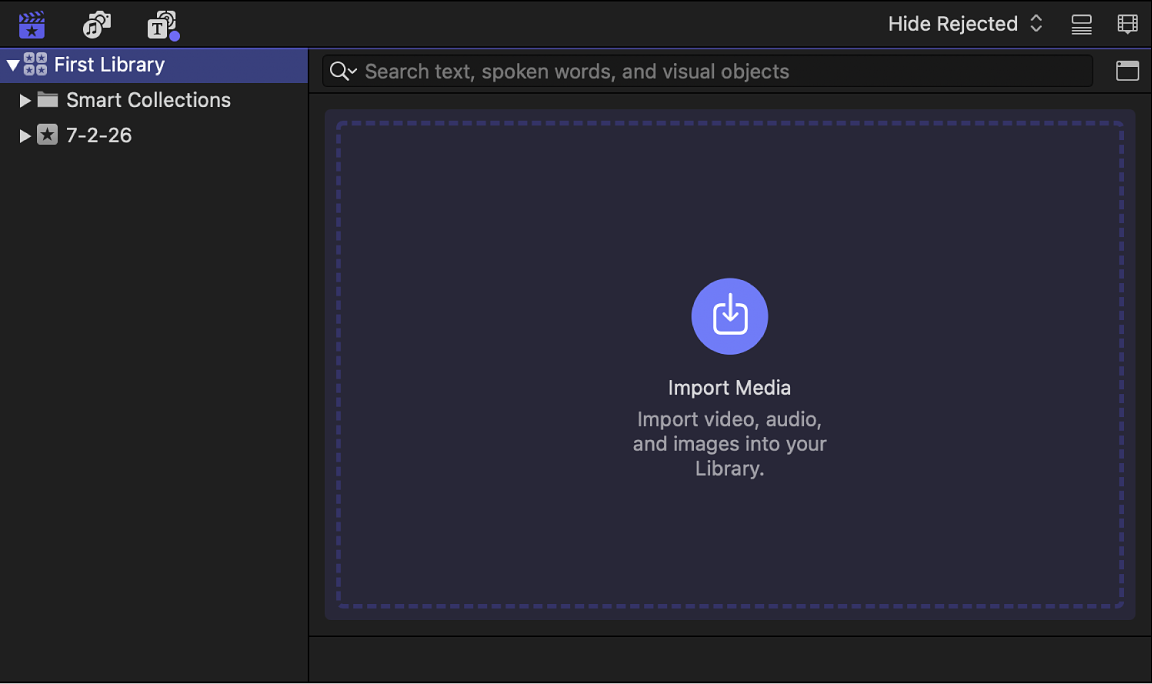
Task: Select the Smart Collections row
Action: [x=154, y=100]
